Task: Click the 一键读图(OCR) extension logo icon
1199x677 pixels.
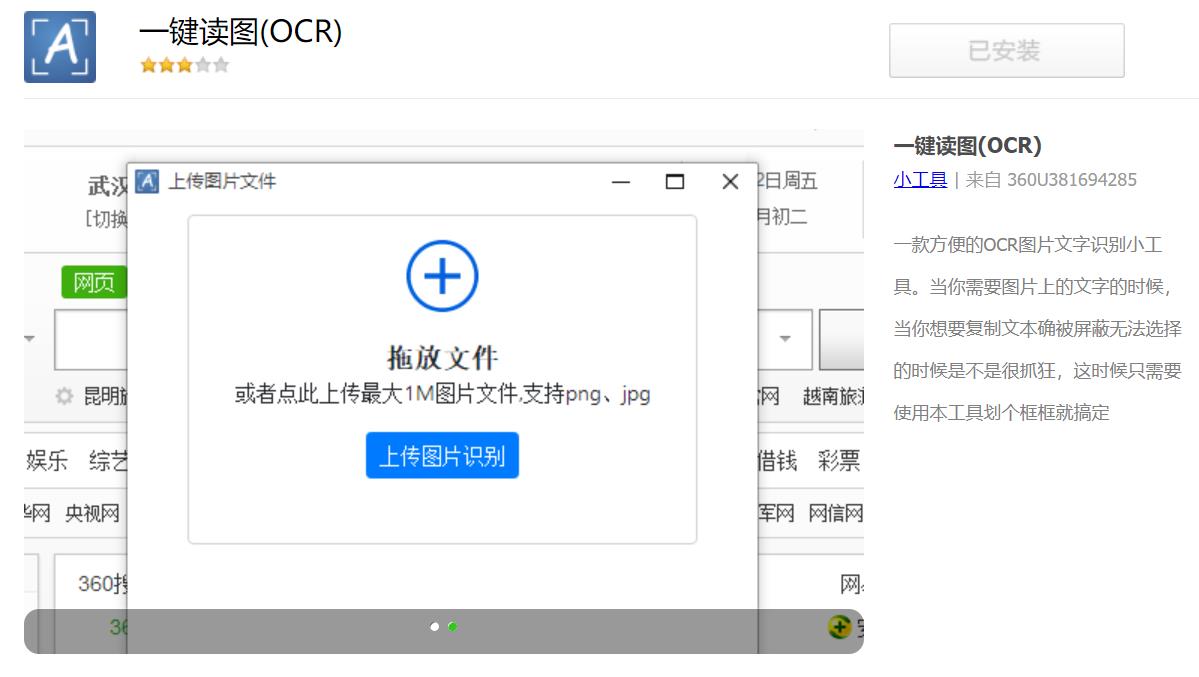Action: [x=59, y=48]
